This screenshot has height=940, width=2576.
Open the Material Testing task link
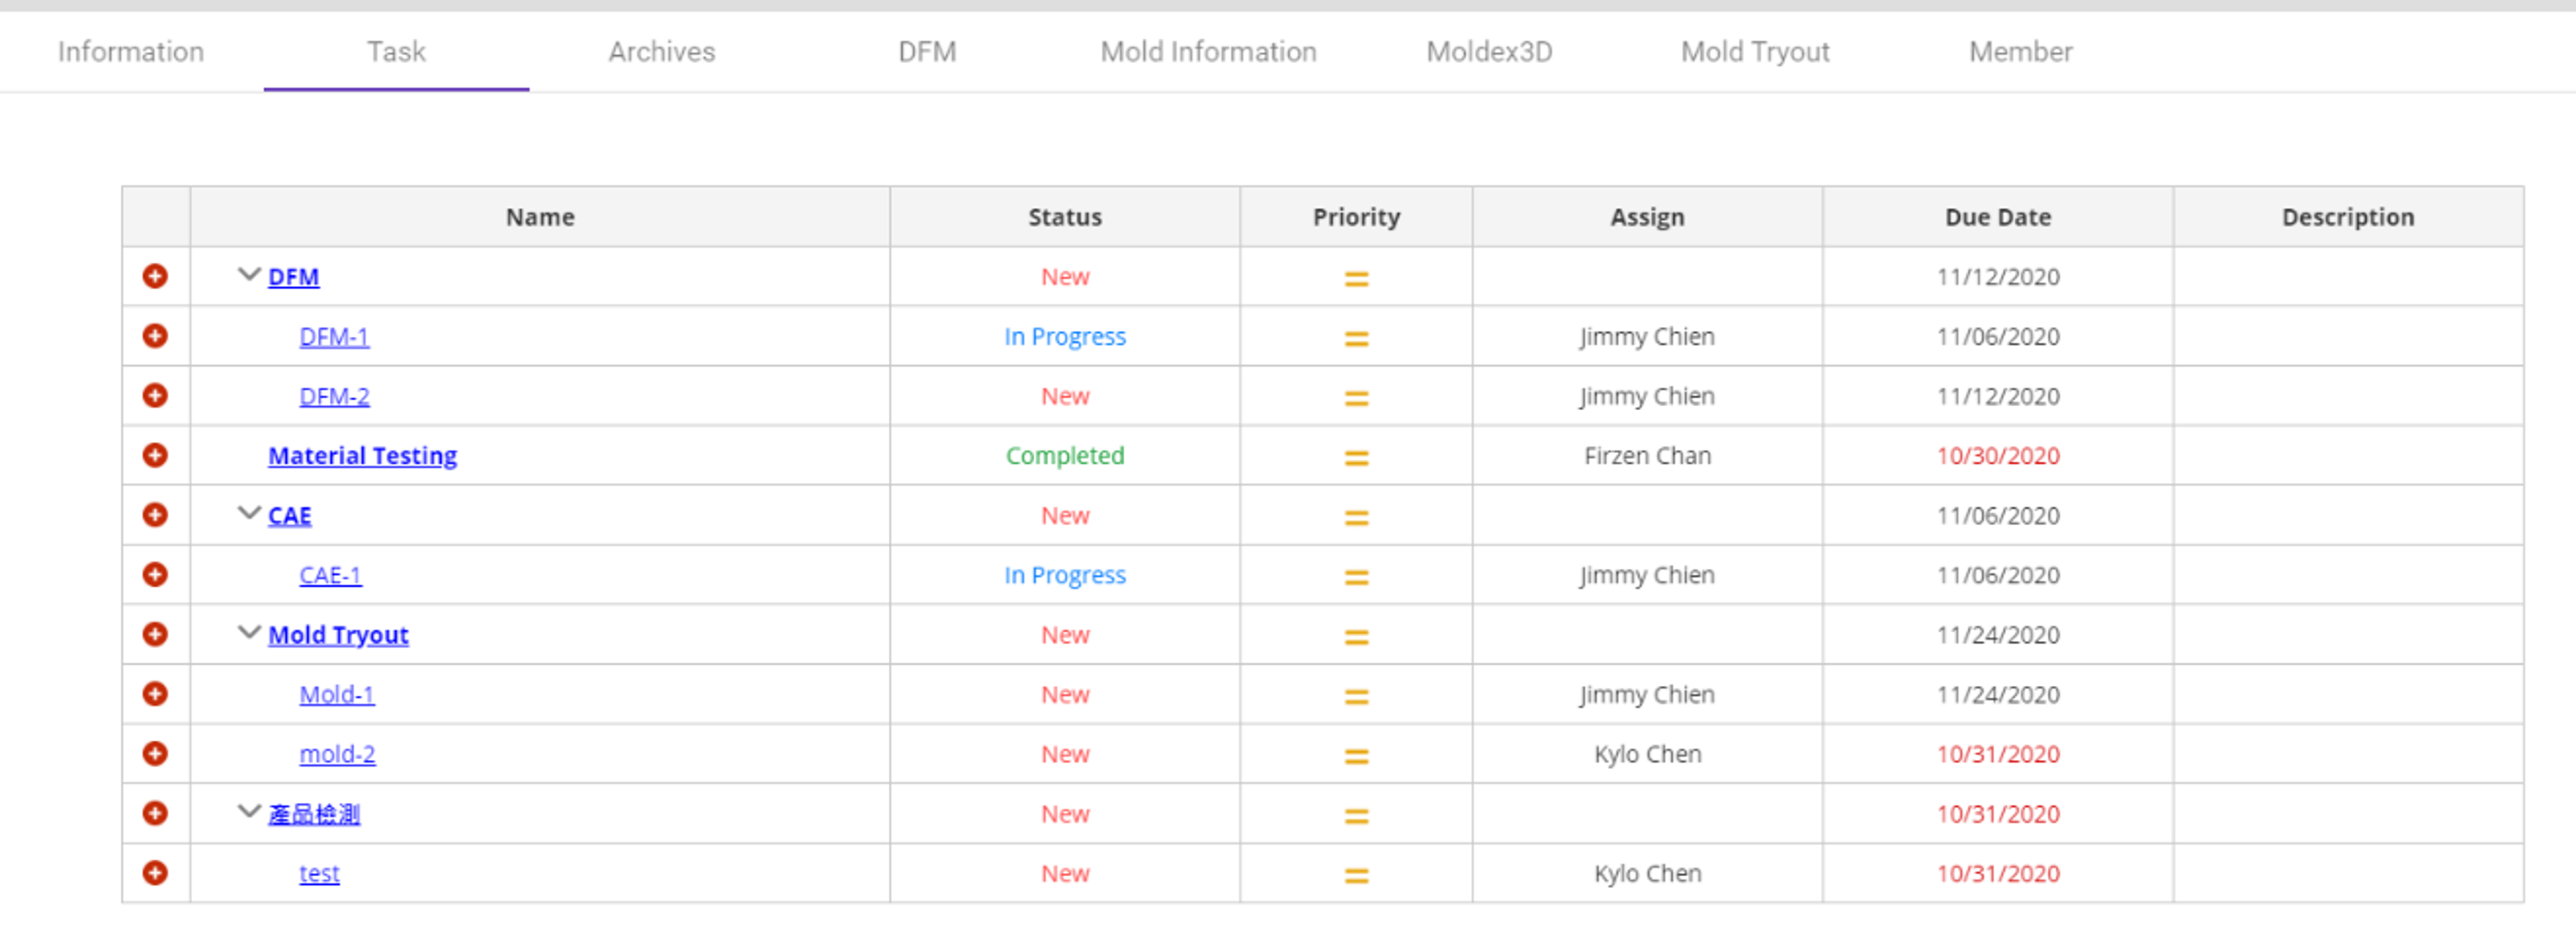362,456
